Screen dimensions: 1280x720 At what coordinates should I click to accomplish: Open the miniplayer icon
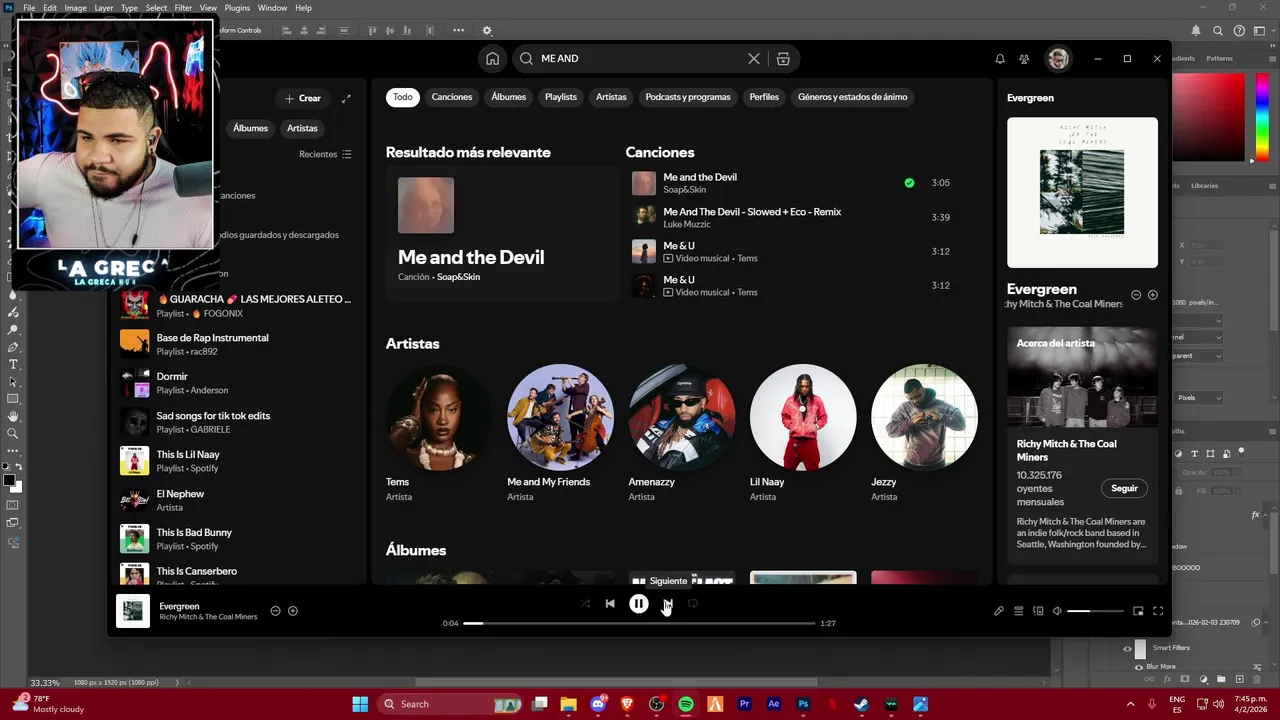[x=1138, y=611]
